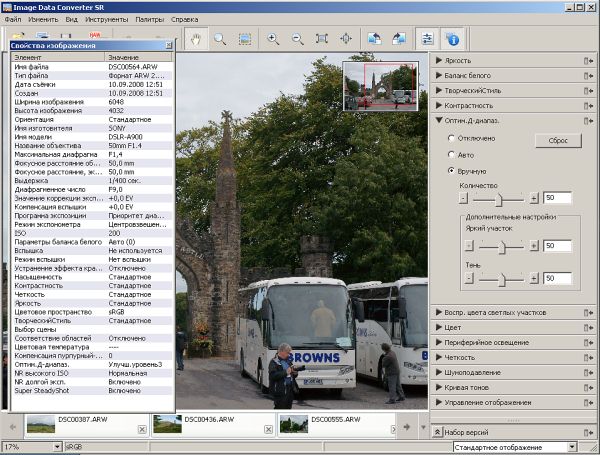Click the pin icon on Цвет row
Image resolution: width=600 pixels, height=455 pixels.
coord(589,328)
